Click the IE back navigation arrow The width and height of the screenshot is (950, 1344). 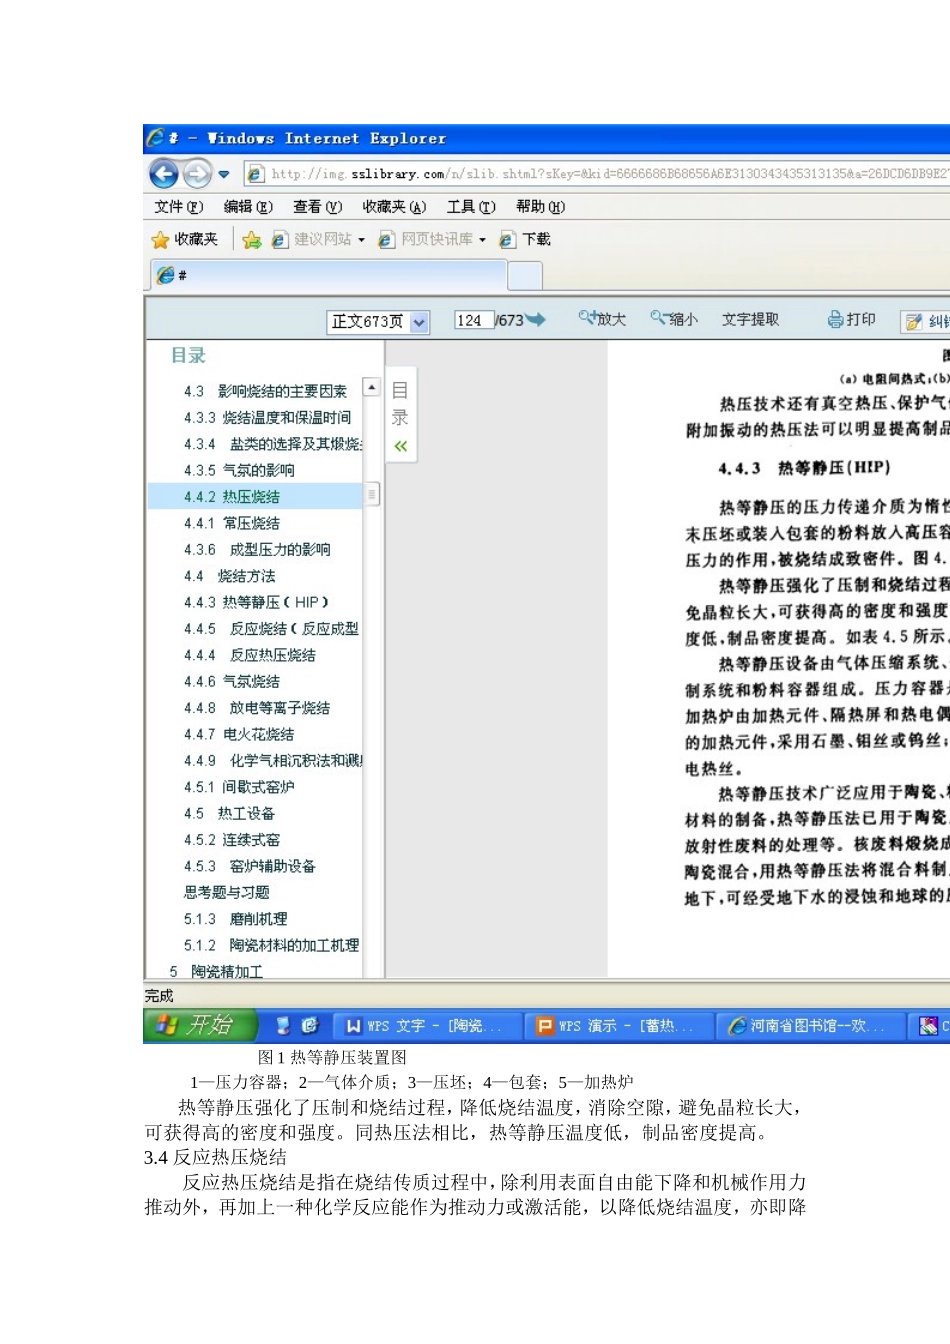[164, 174]
